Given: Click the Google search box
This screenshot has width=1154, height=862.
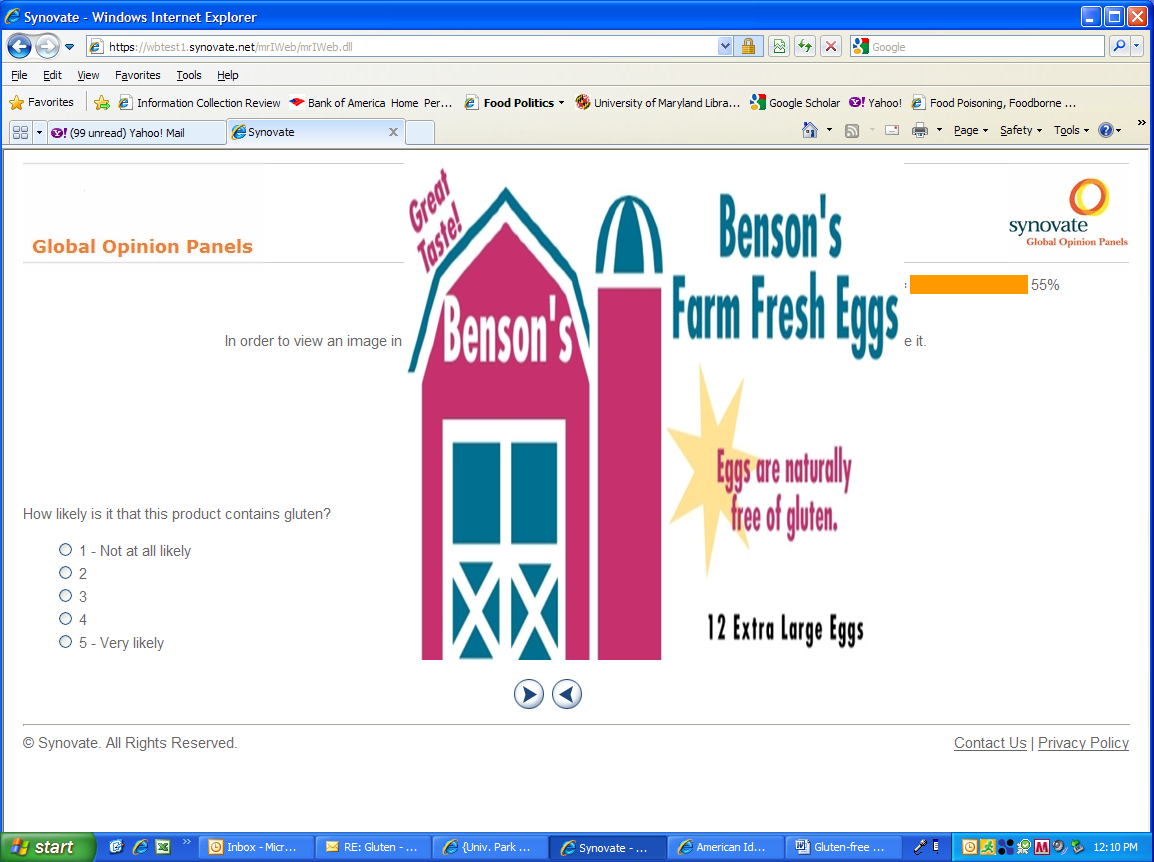Looking at the screenshot, I should [x=977, y=46].
